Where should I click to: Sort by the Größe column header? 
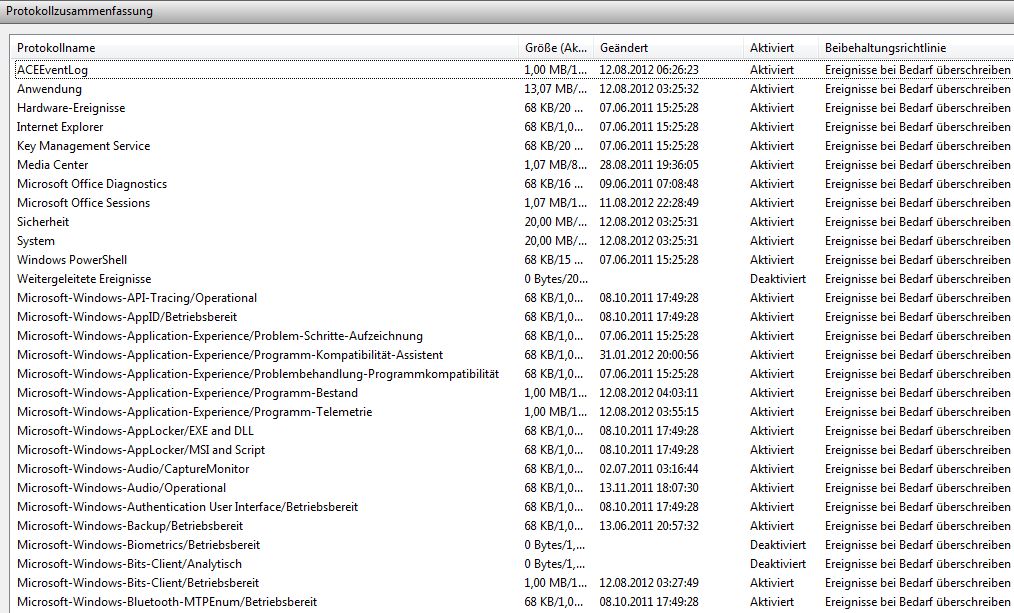click(x=556, y=48)
